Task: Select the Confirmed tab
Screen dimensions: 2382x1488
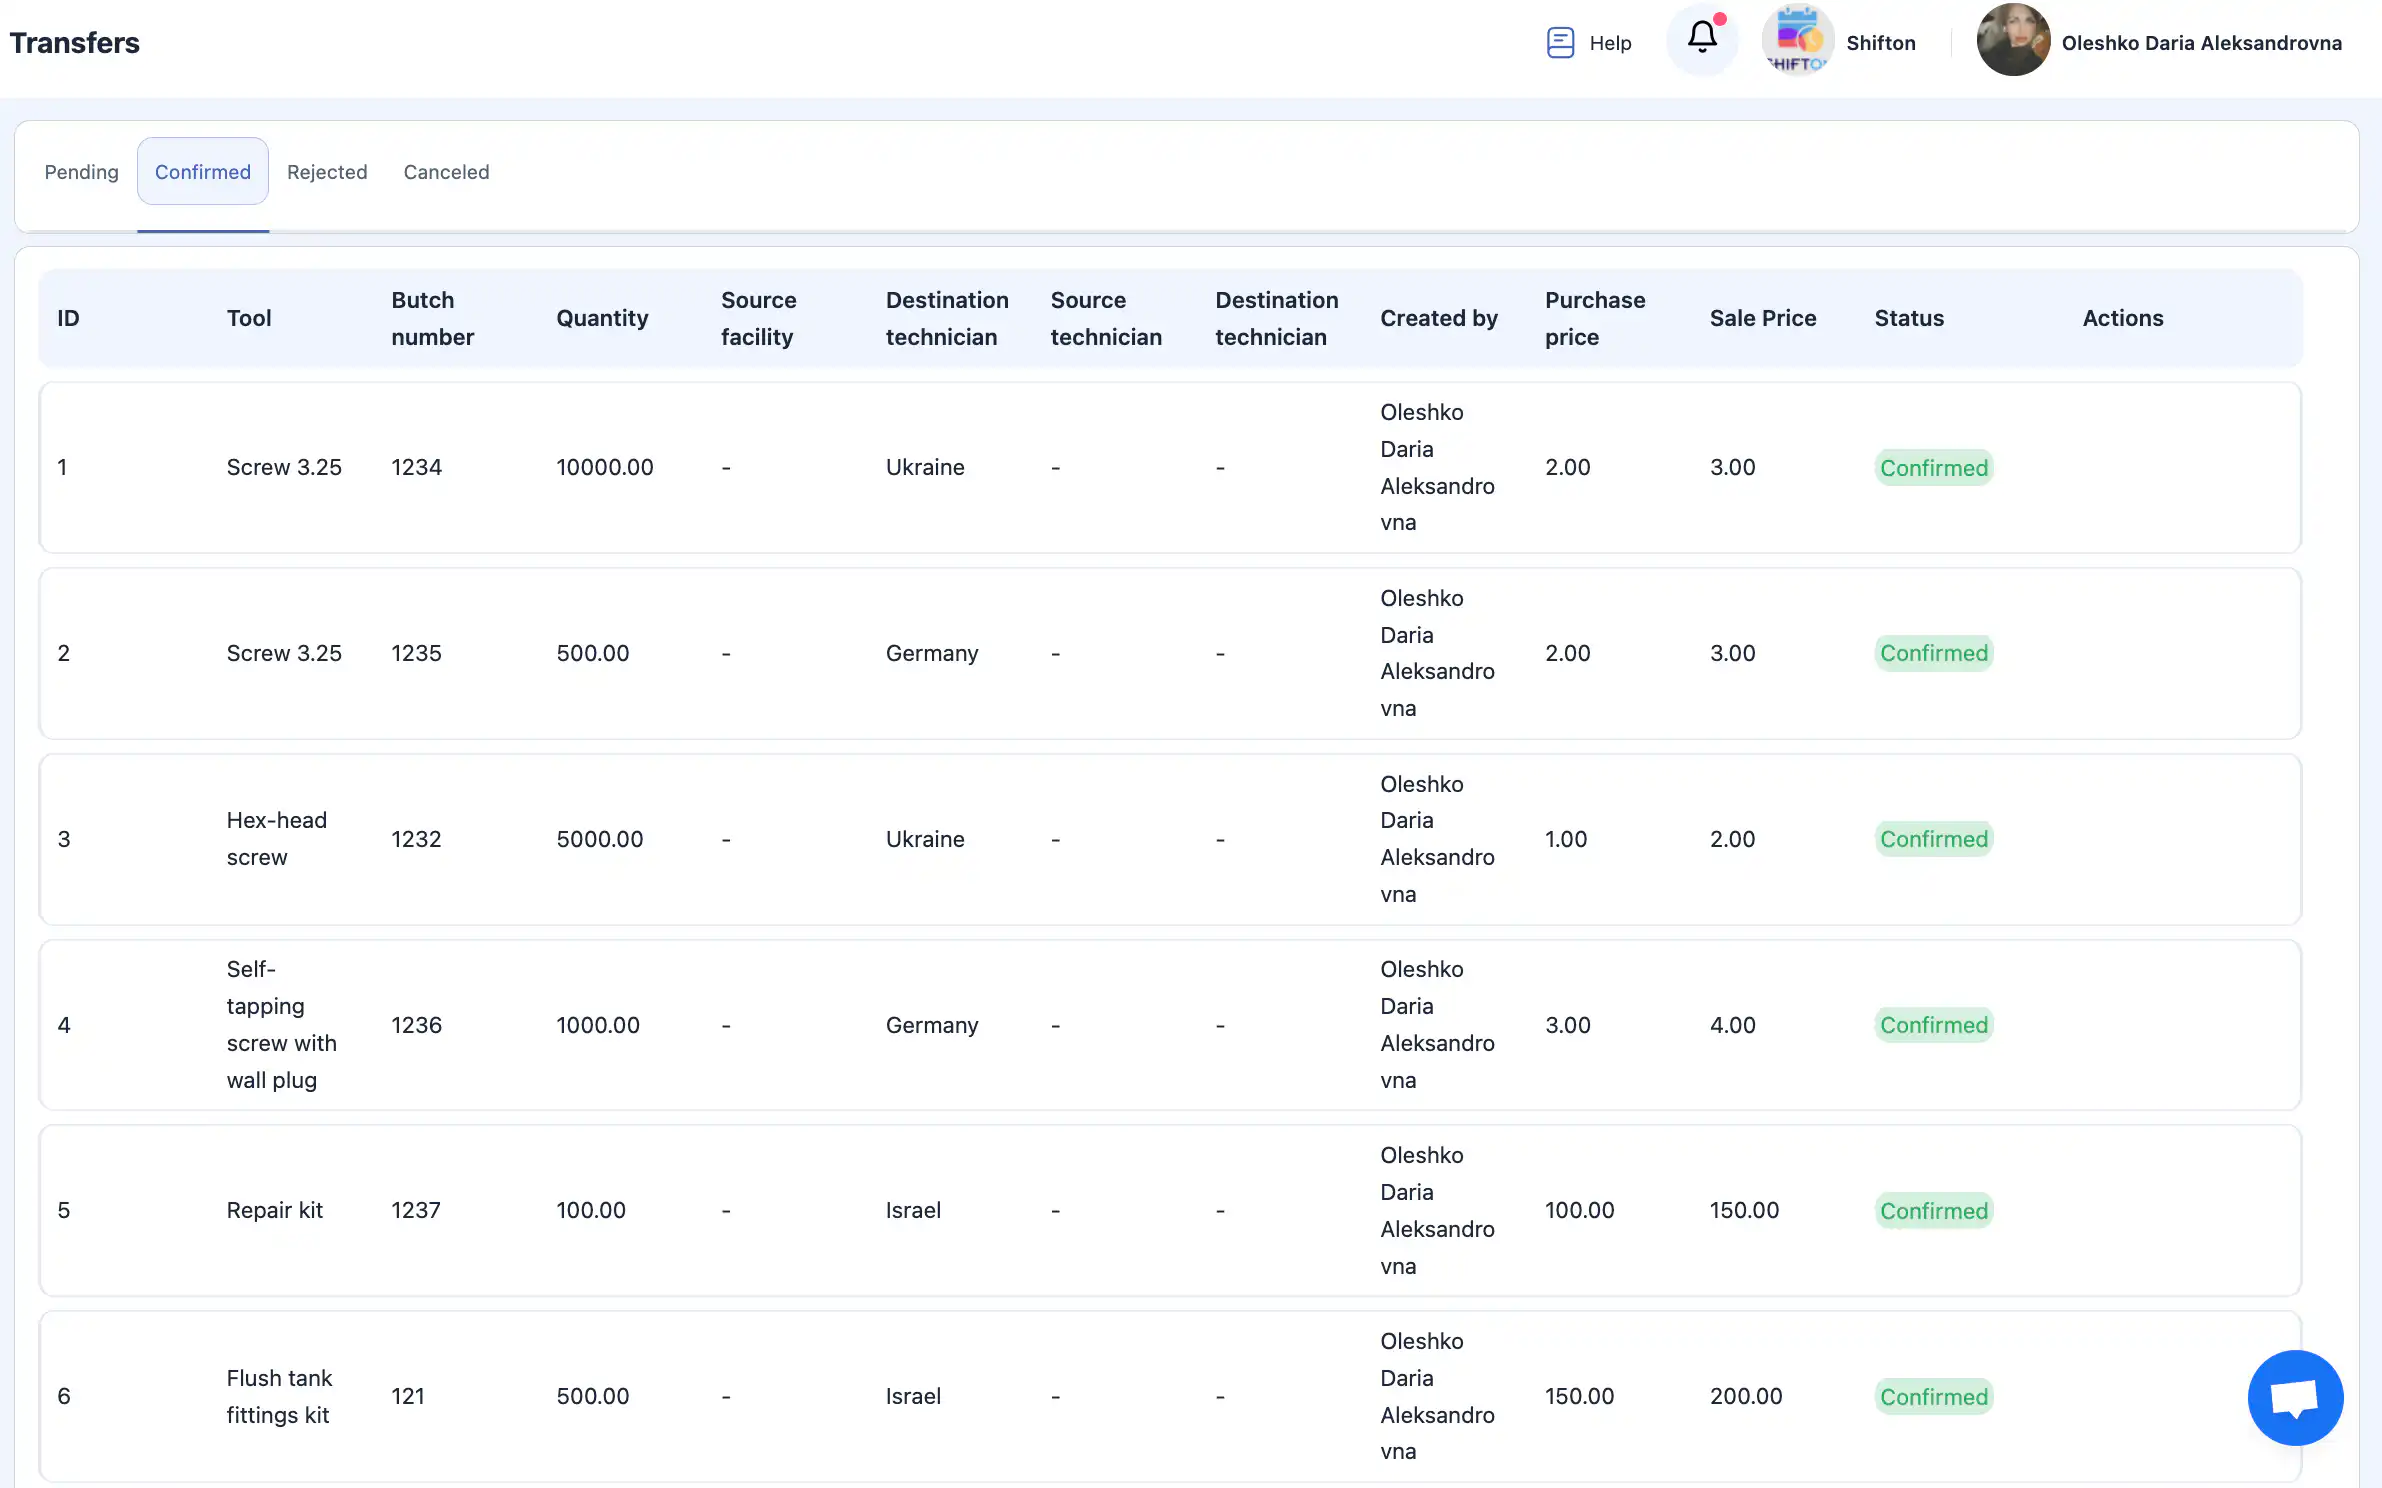Action: point(202,172)
